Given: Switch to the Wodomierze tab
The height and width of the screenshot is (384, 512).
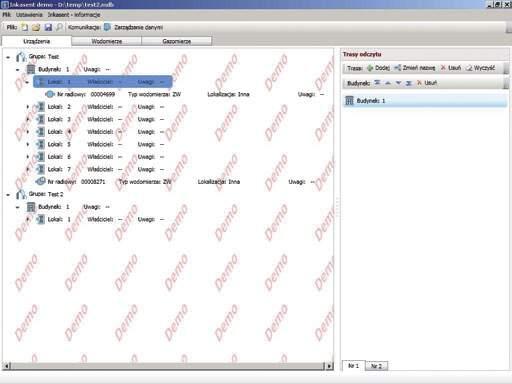Looking at the screenshot, I should pyautogui.click(x=107, y=41).
